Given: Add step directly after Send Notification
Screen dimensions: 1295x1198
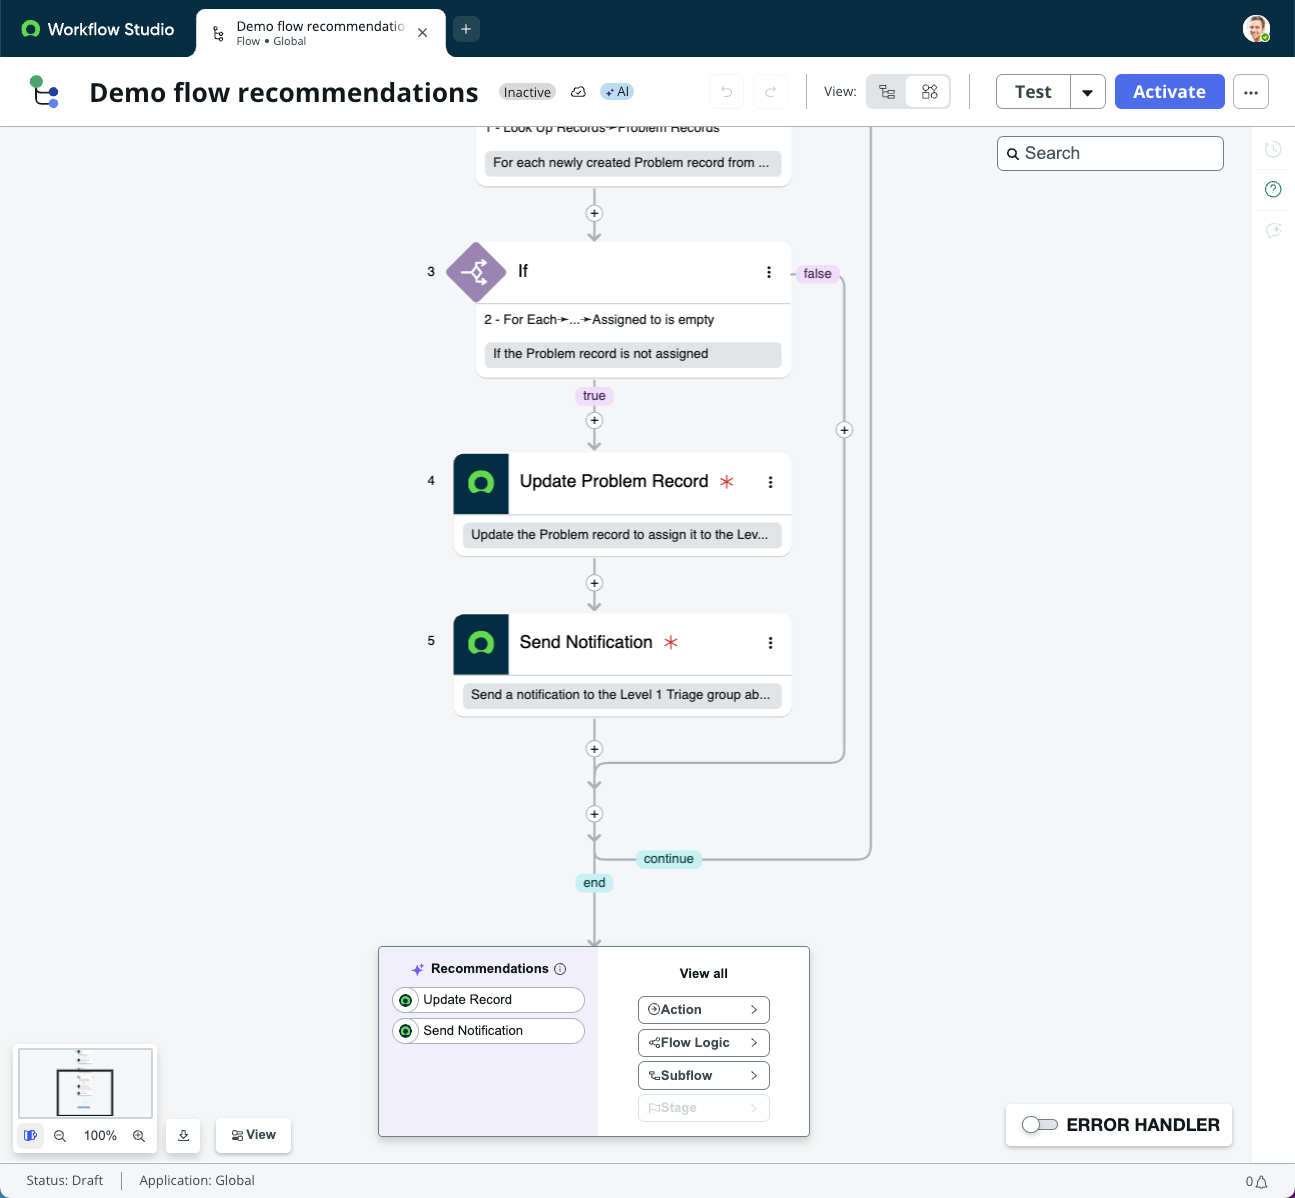Looking at the screenshot, I should pyautogui.click(x=594, y=749).
